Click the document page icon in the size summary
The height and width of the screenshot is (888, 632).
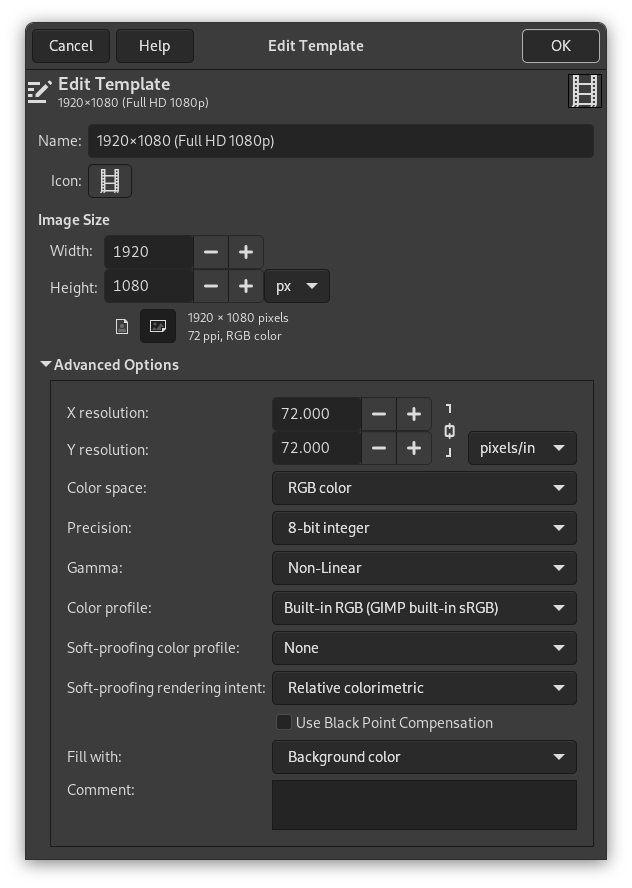(x=122, y=326)
